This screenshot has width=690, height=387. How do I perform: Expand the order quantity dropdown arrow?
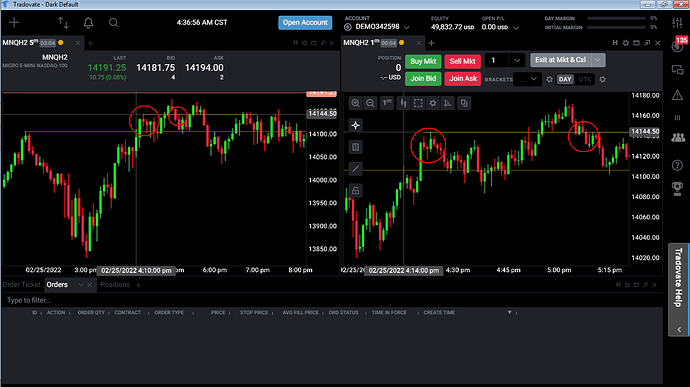point(517,60)
